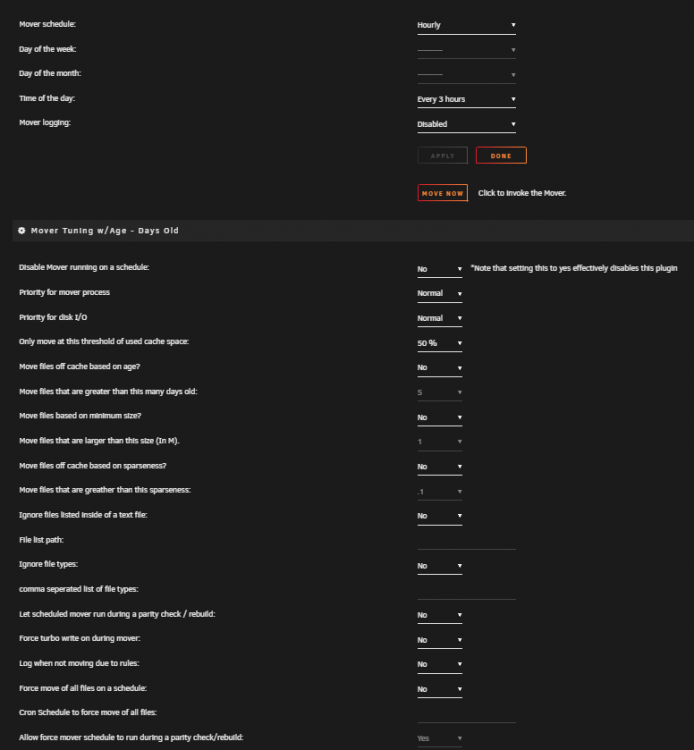
Task: Click the Apply button
Action: point(442,155)
